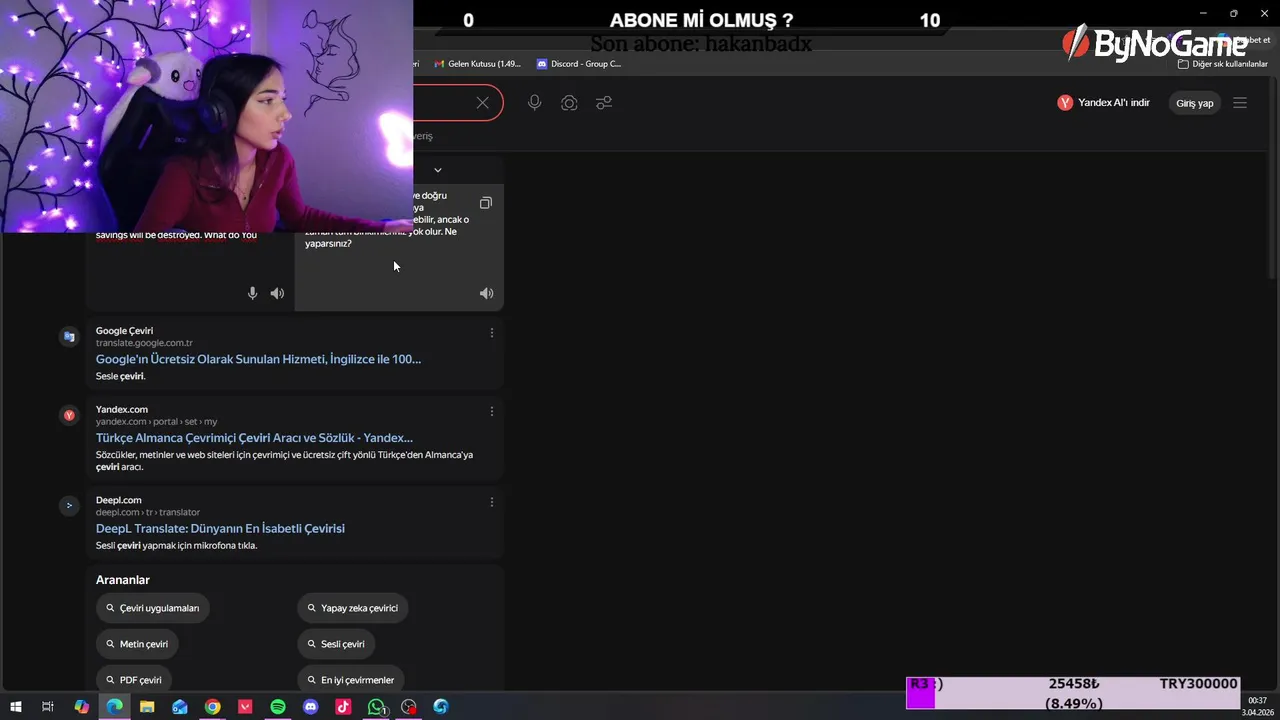Open the swirl browser icon on taskbar

[x=441, y=707]
